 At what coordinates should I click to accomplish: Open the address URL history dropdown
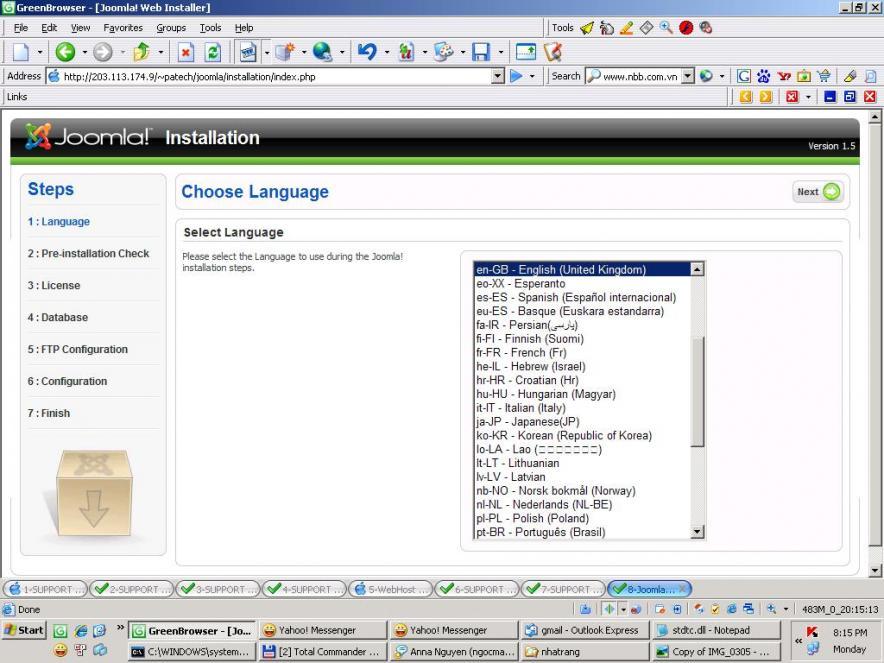point(497,76)
